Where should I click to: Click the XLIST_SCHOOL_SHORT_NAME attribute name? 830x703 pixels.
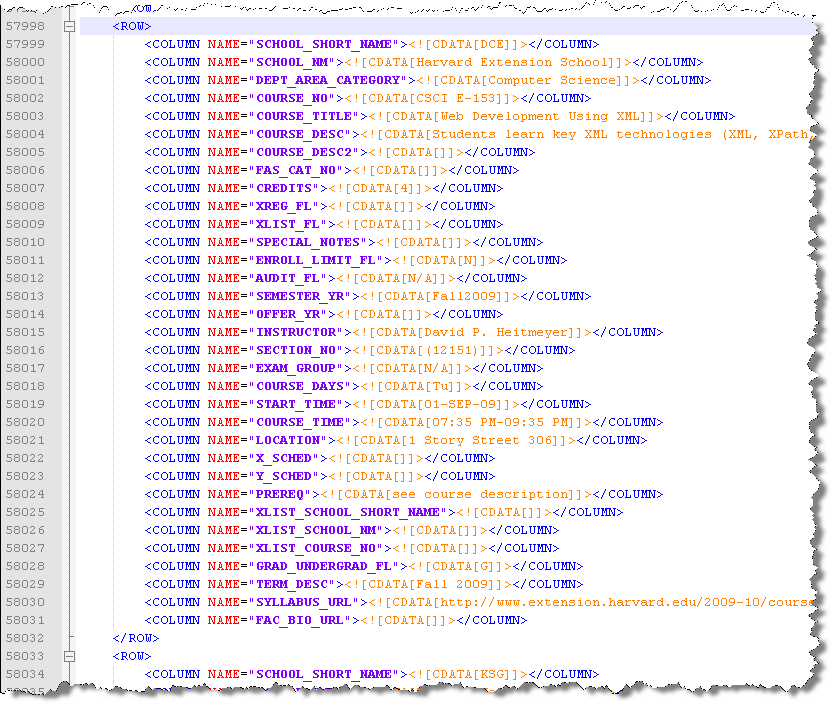click(x=348, y=512)
